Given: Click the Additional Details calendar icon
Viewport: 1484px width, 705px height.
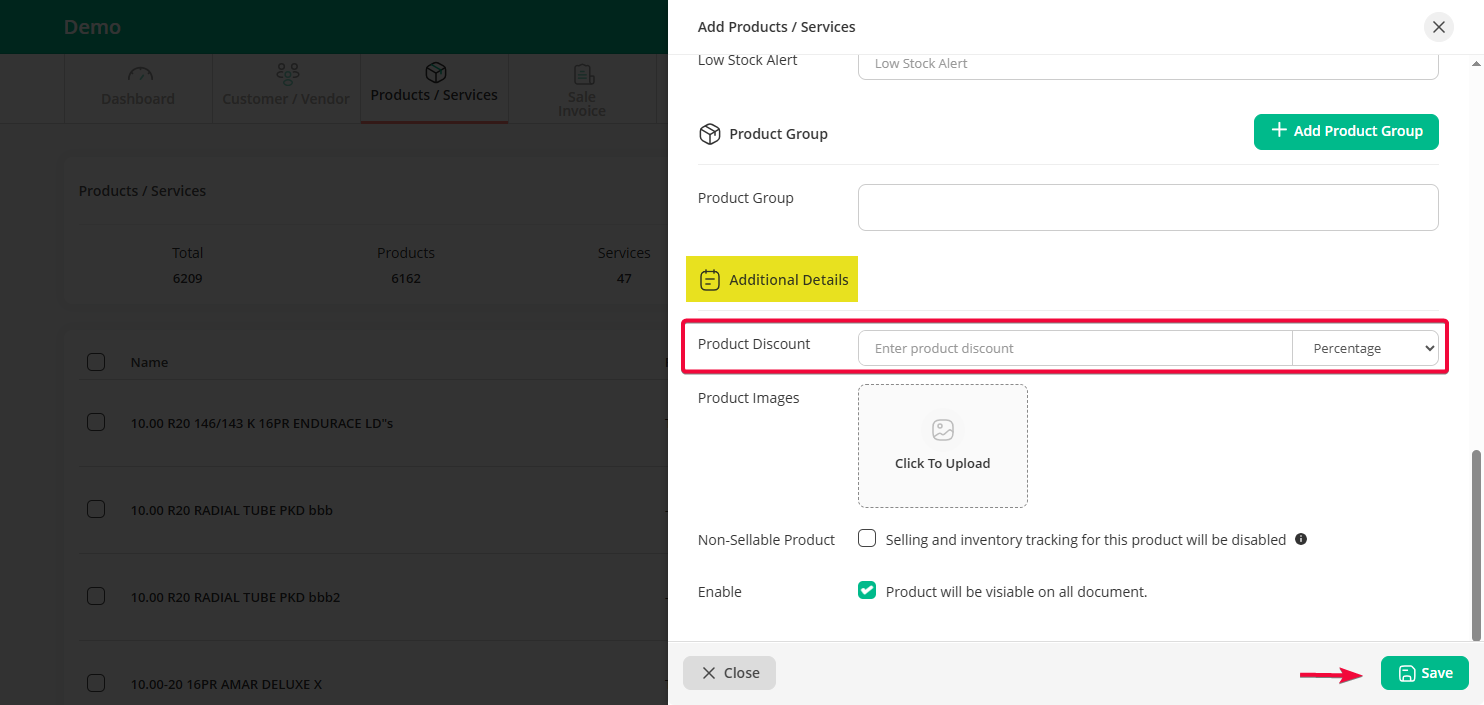Looking at the screenshot, I should click(x=710, y=280).
